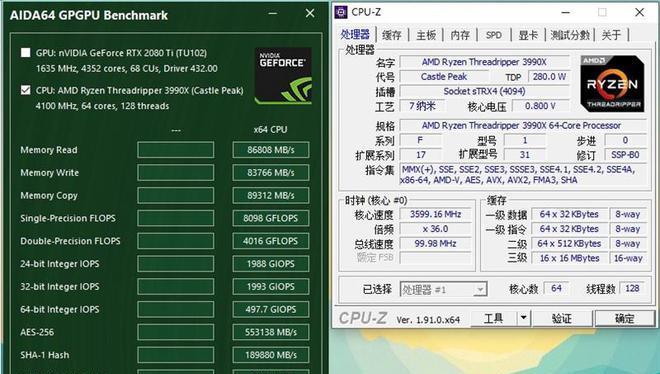Screen dimensions: 660x374
Task: Click the 确定 button in CPU-Z
Action: [x=625, y=318]
